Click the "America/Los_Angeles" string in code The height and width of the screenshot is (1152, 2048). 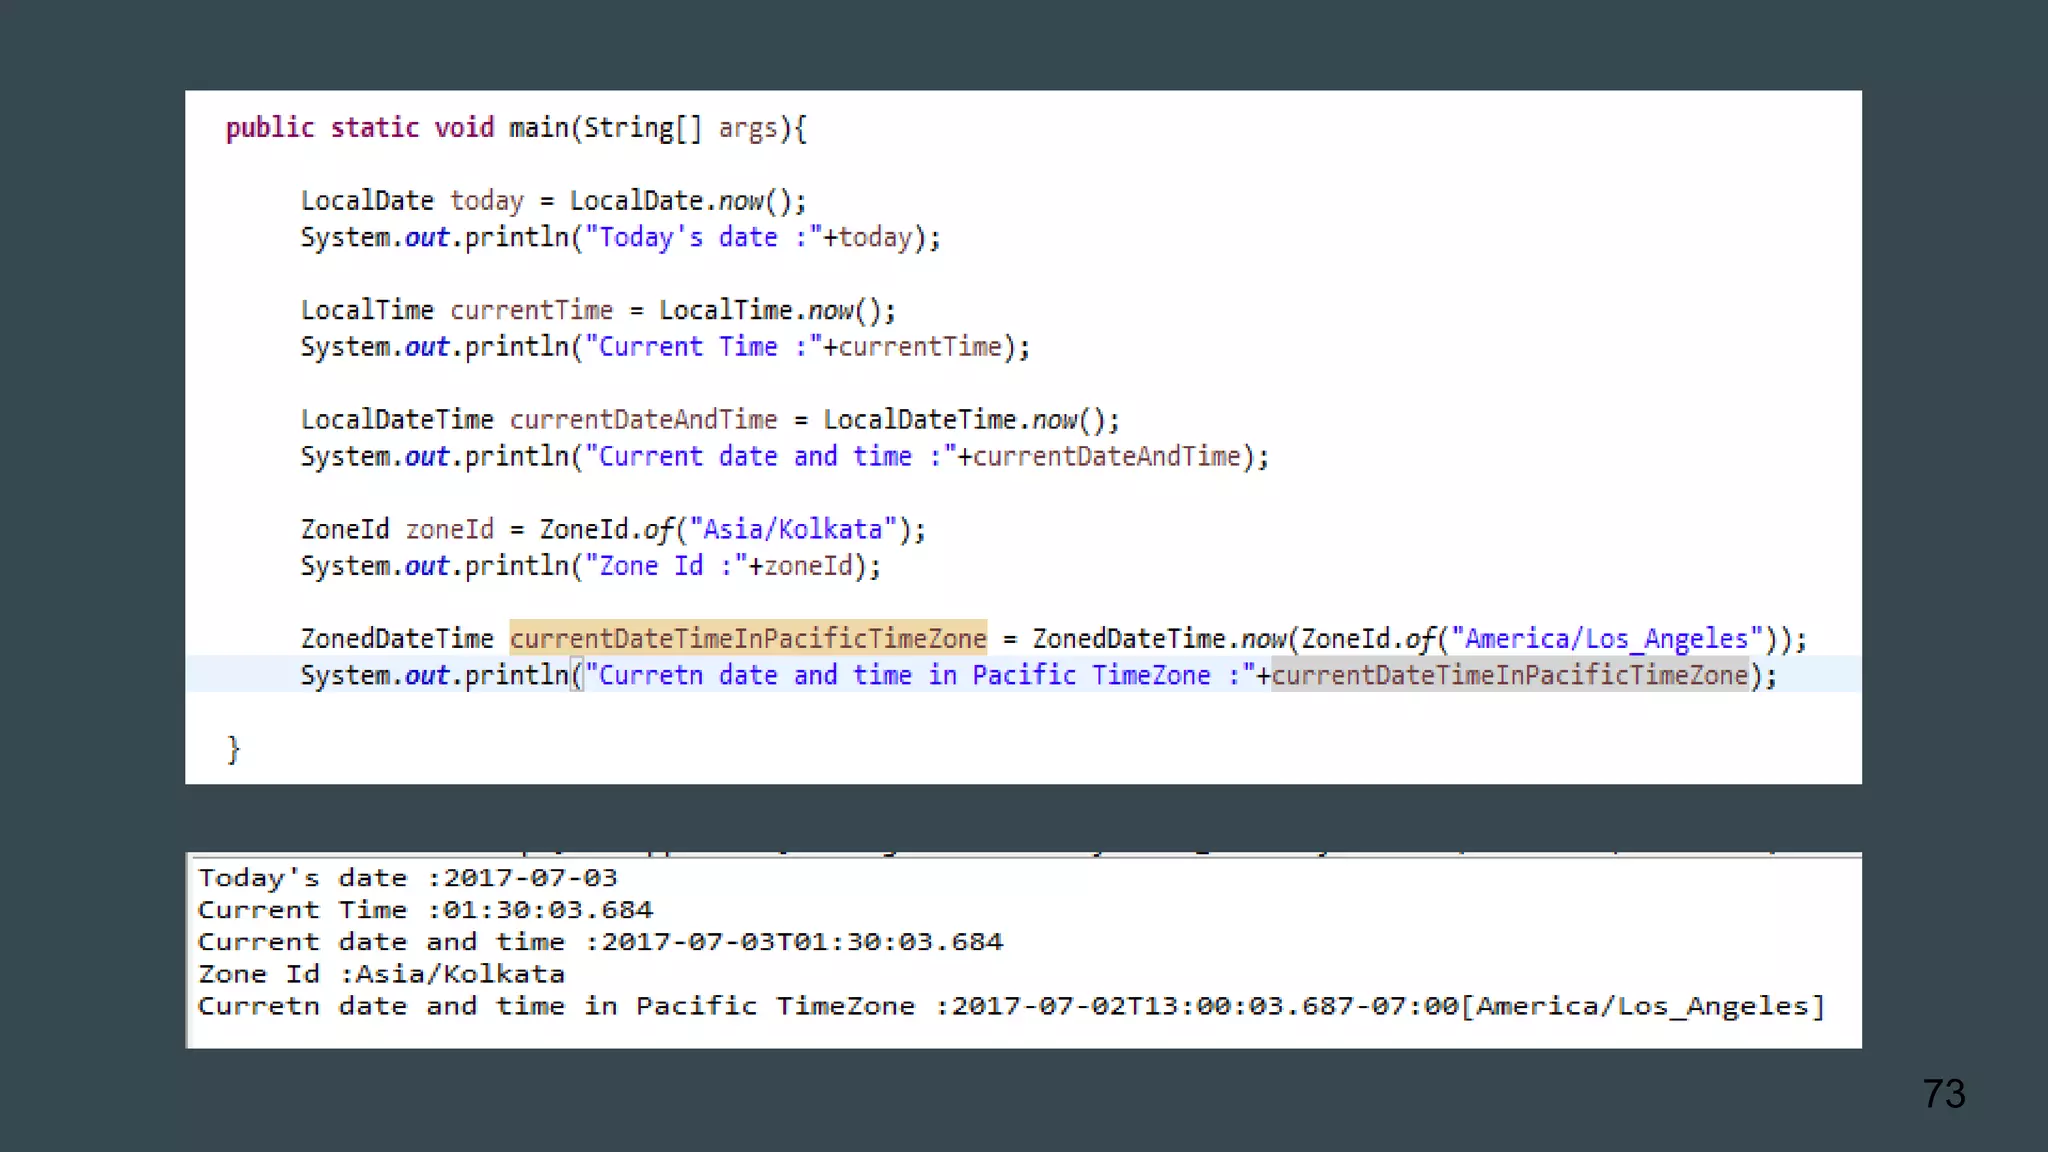point(1606,638)
